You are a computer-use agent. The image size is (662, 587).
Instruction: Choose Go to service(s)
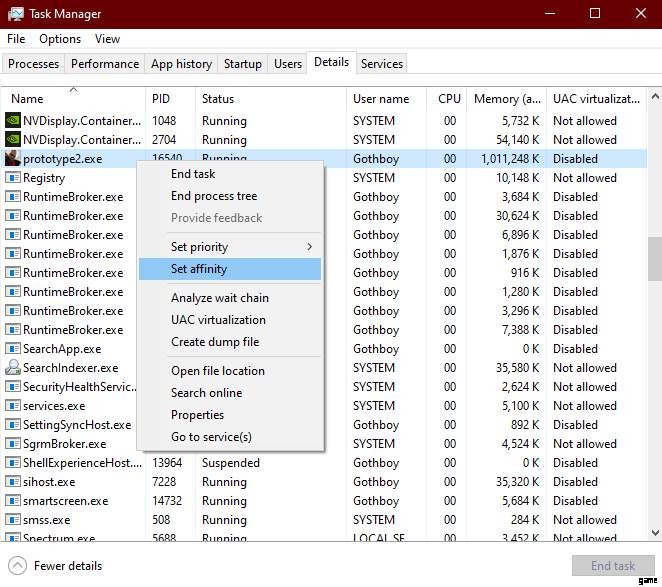pos(230,437)
